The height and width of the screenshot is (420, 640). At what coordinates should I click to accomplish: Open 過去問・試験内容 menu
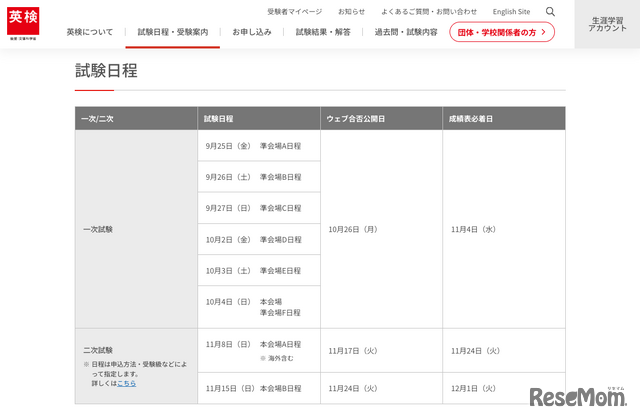pyautogui.click(x=406, y=32)
